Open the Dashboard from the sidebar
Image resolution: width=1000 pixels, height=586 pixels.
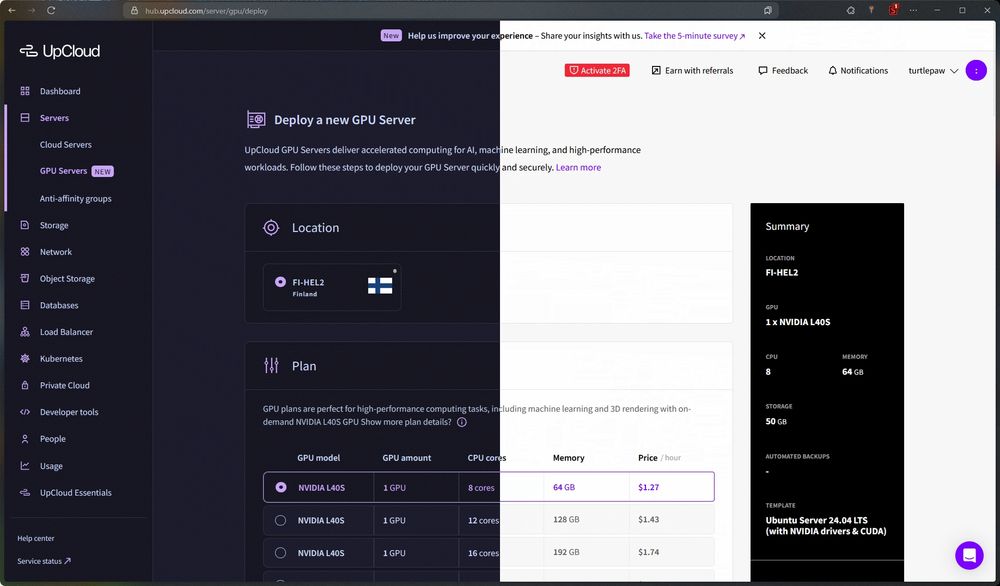click(60, 91)
